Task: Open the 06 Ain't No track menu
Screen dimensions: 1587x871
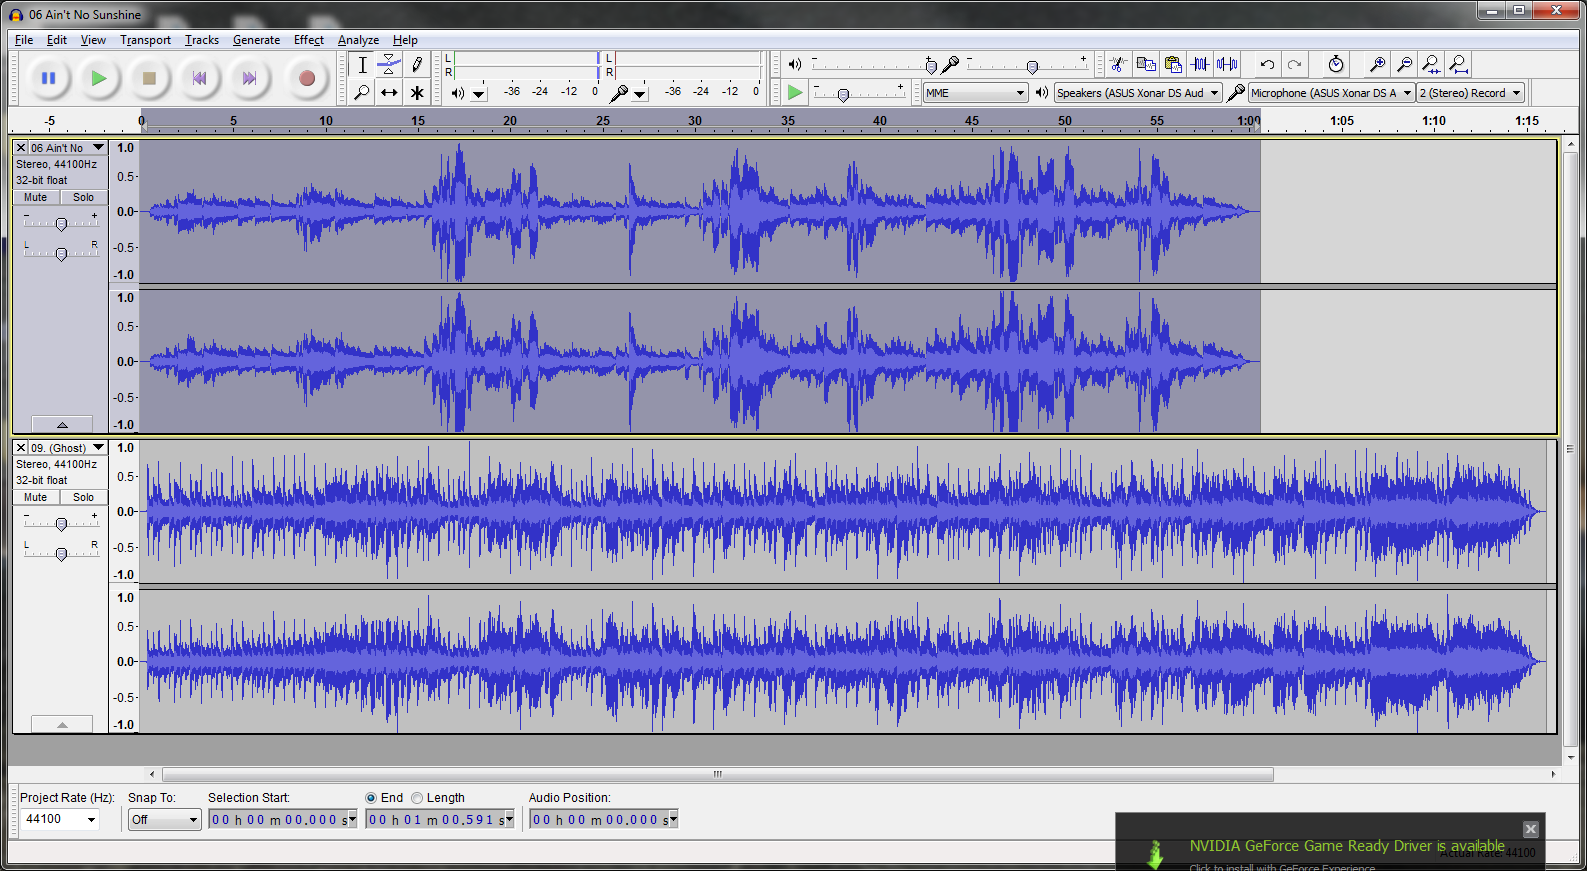Action: point(67,148)
